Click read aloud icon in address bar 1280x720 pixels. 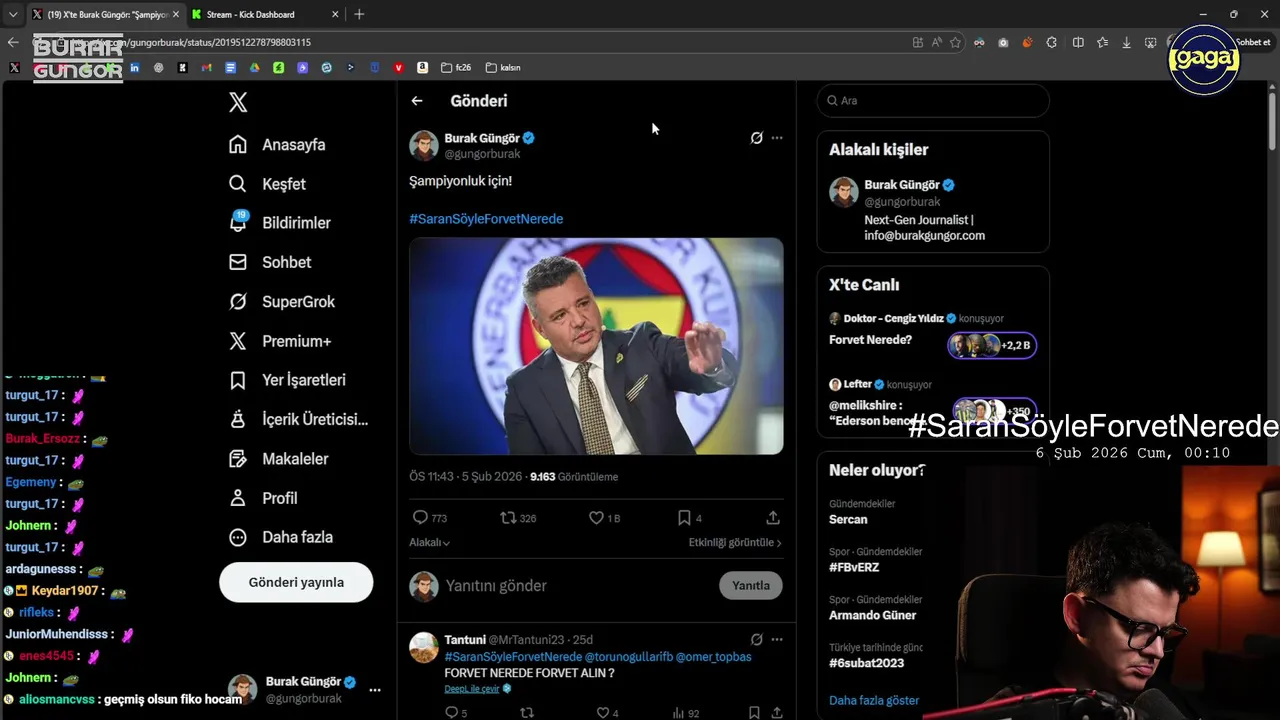tap(937, 42)
